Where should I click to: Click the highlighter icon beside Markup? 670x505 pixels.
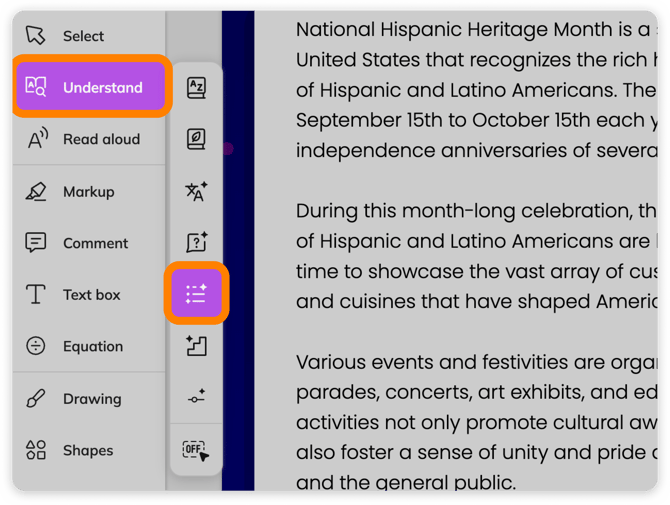click(x=35, y=191)
